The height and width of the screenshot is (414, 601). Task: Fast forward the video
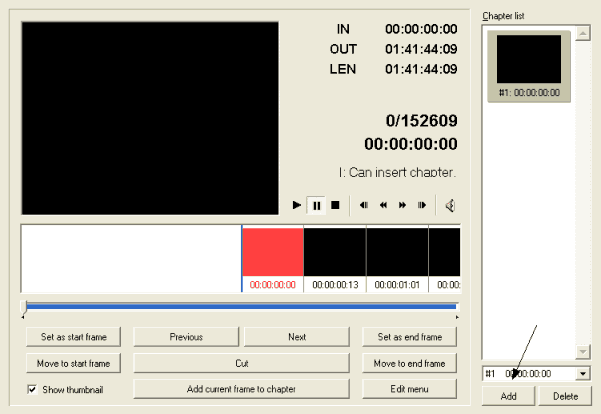coord(402,205)
